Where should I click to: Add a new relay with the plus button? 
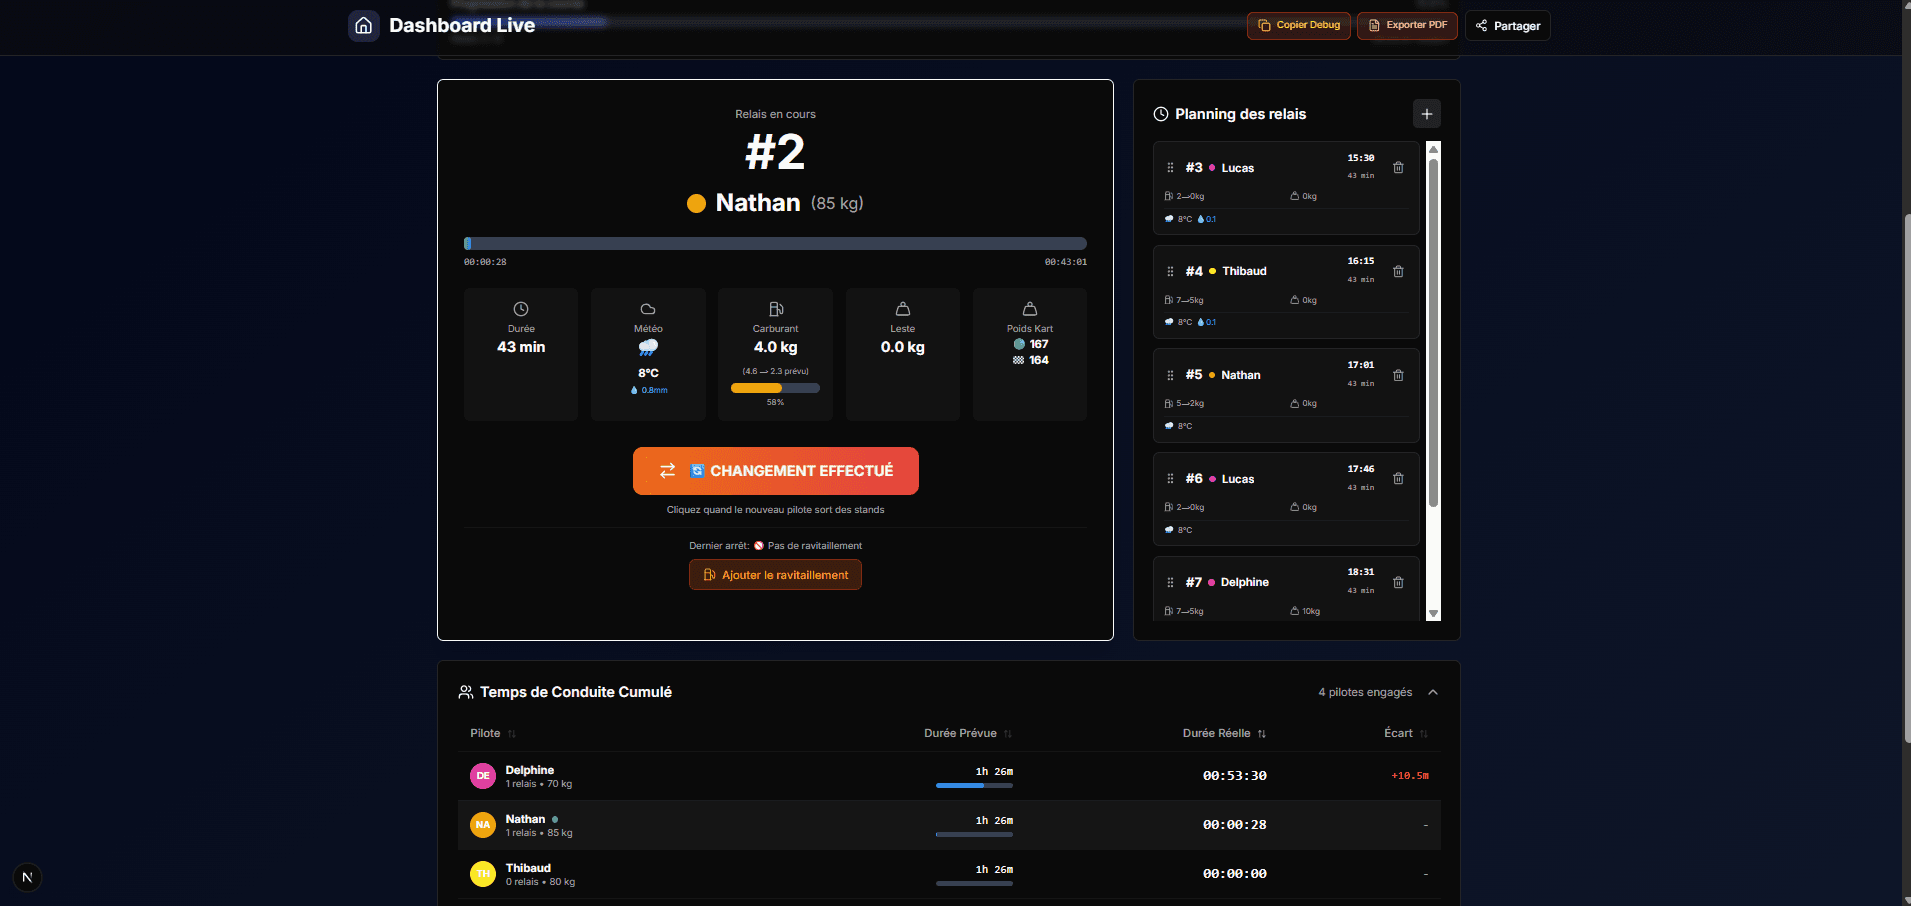point(1426,113)
